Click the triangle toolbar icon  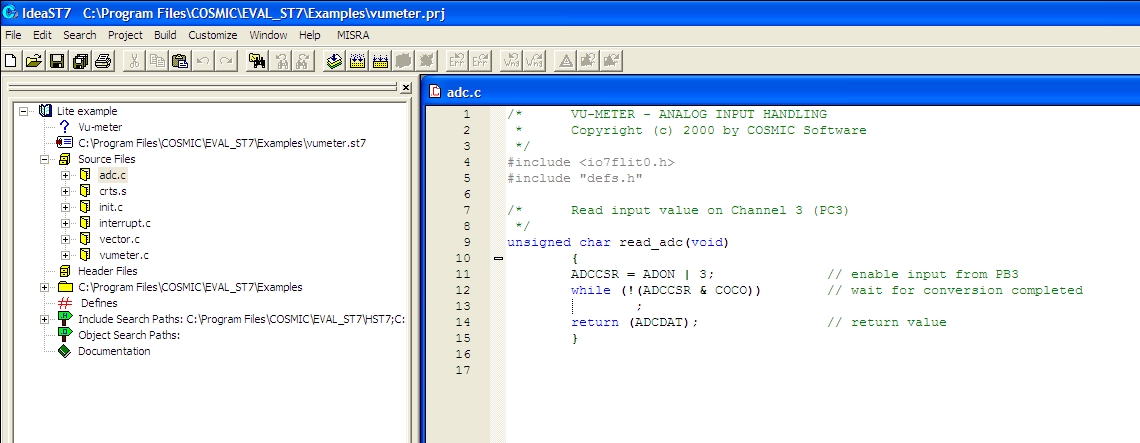(565, 61)
